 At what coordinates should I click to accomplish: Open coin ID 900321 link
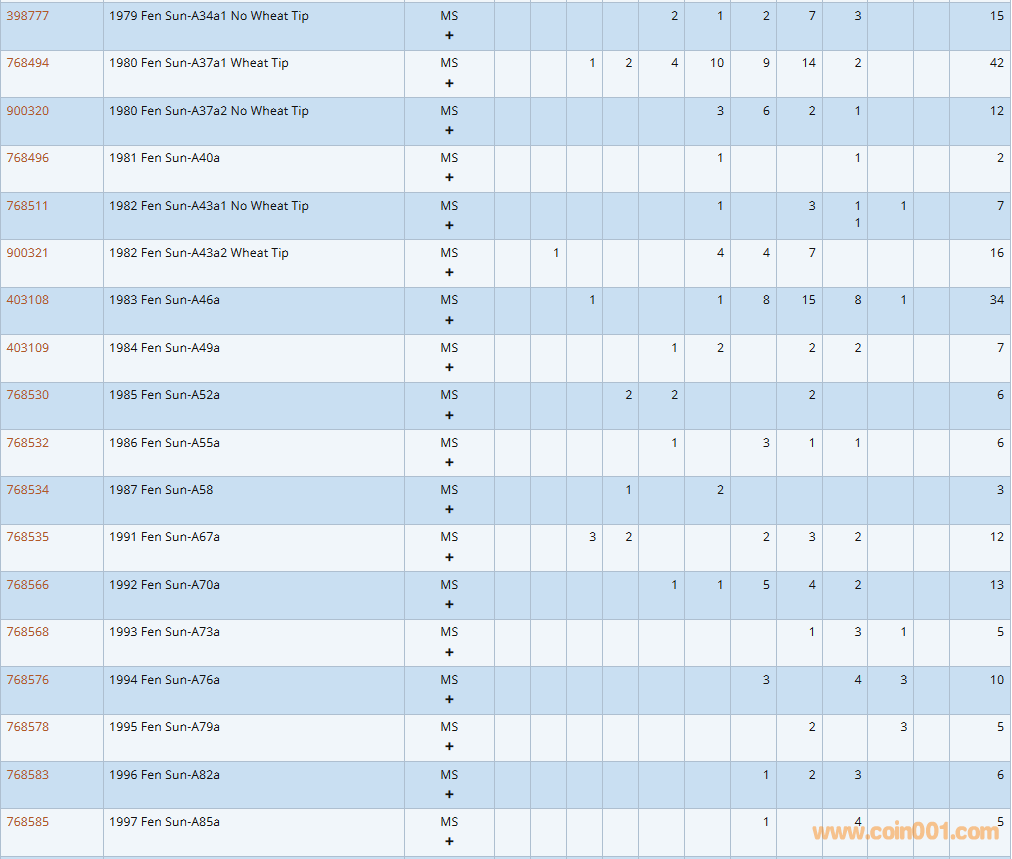click(x=28, y=253)
